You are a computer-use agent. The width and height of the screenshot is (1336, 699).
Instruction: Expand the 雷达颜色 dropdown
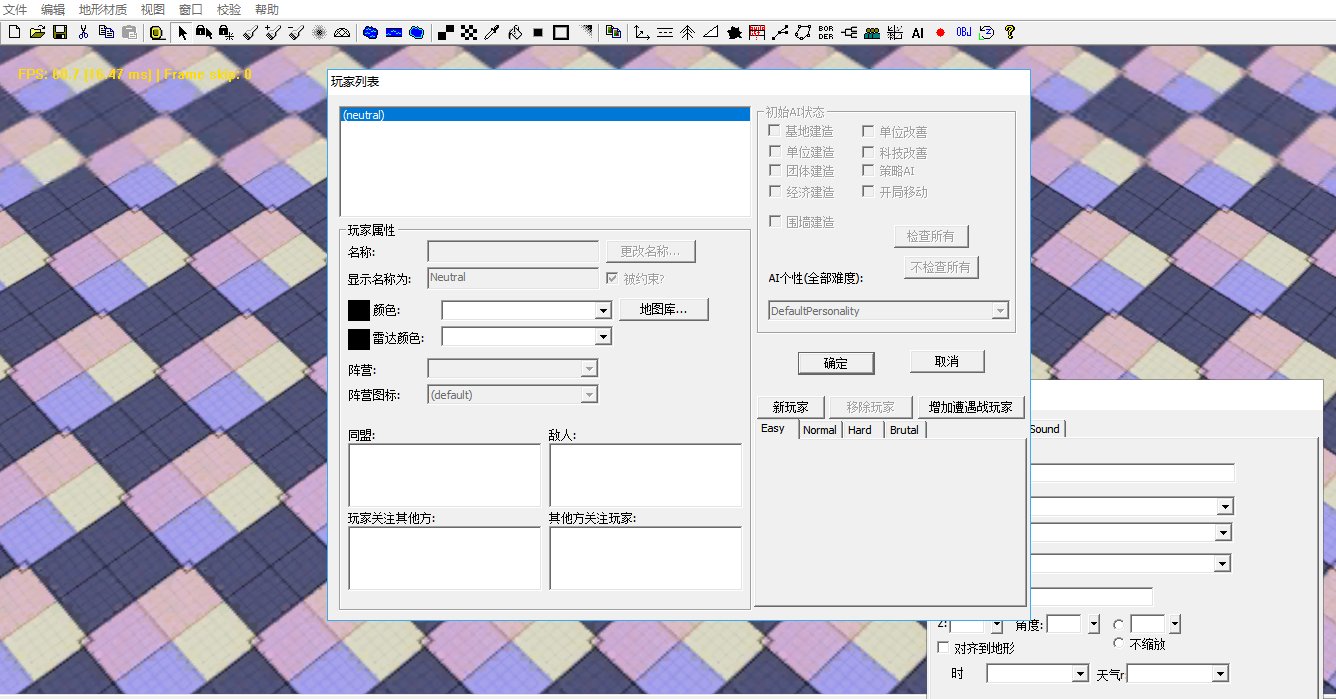point(602,337)
